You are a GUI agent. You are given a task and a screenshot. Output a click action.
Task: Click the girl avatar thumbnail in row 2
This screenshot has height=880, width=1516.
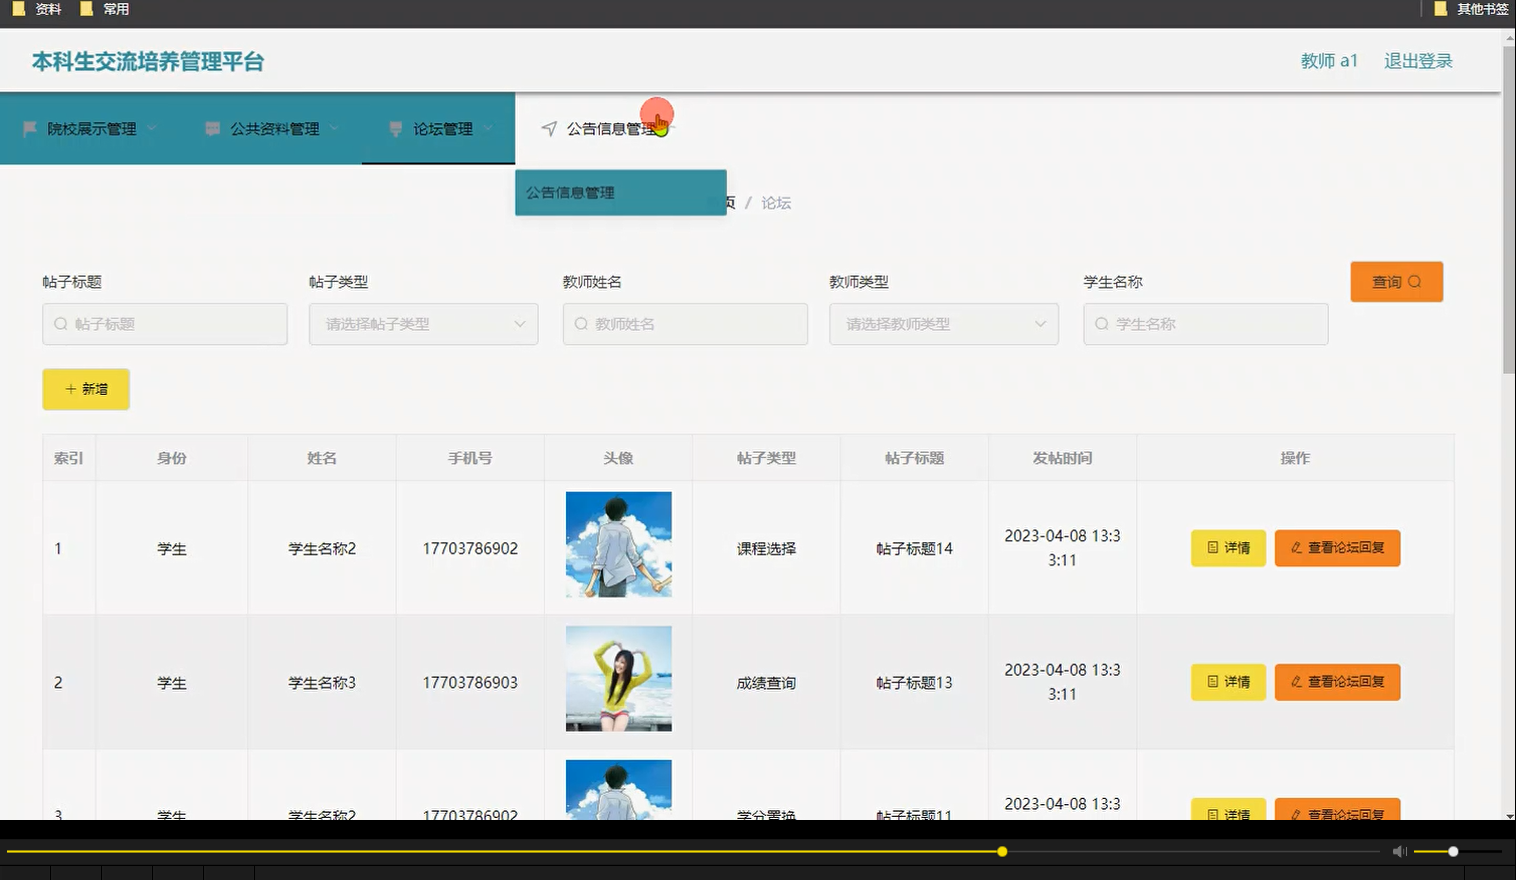click(618, 678)
